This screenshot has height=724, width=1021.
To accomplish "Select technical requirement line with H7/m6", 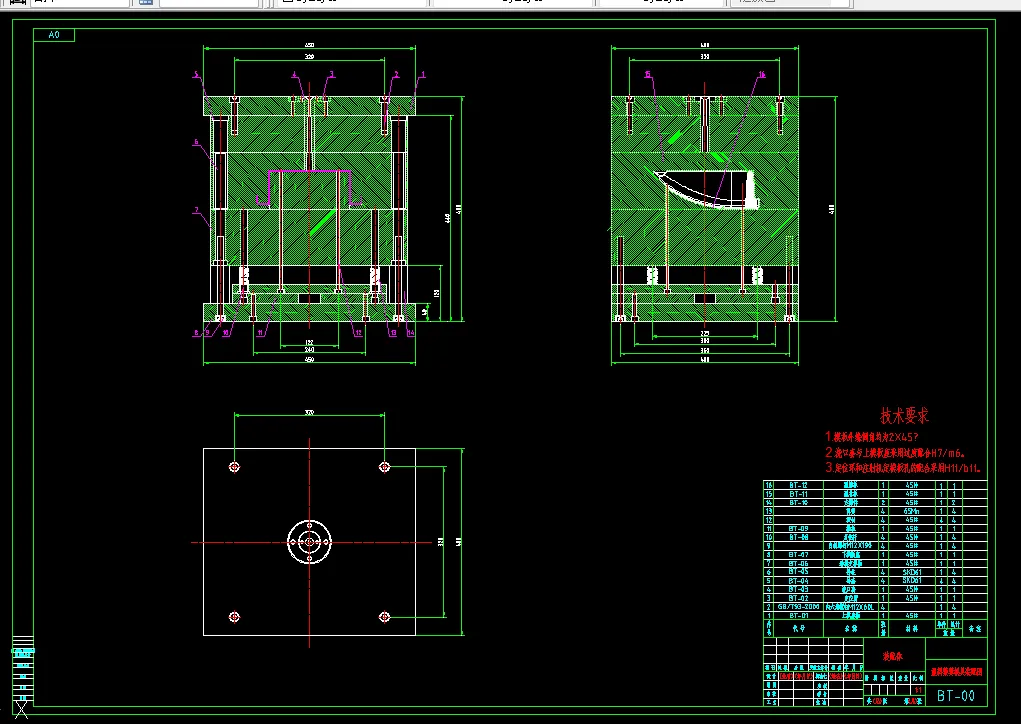I will 895,452.
